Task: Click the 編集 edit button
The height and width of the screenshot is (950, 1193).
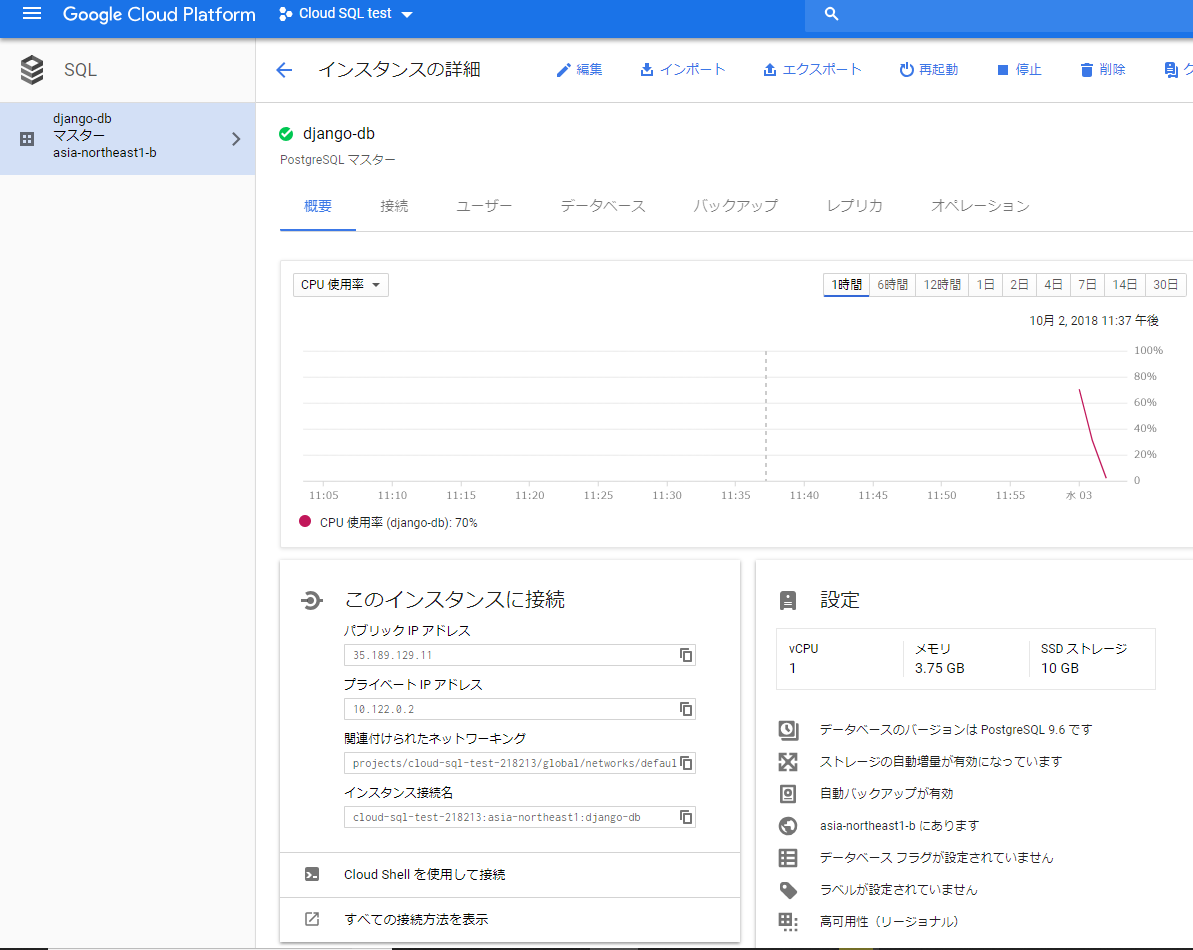Action: 579,70
